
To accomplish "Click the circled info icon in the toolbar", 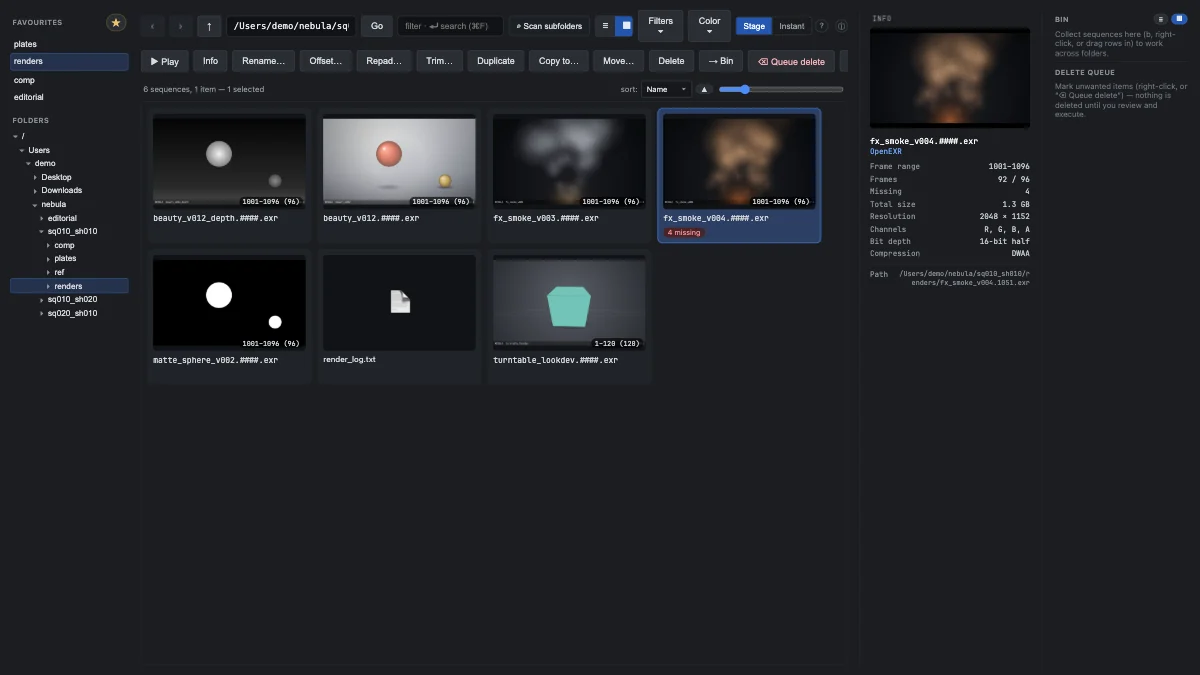I will (841, 26).
